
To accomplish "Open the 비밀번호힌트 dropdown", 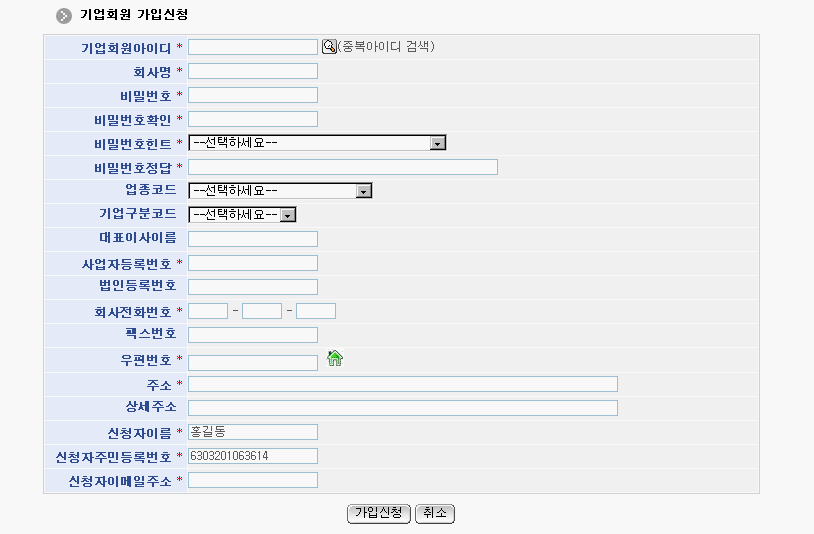I will 317,143.
